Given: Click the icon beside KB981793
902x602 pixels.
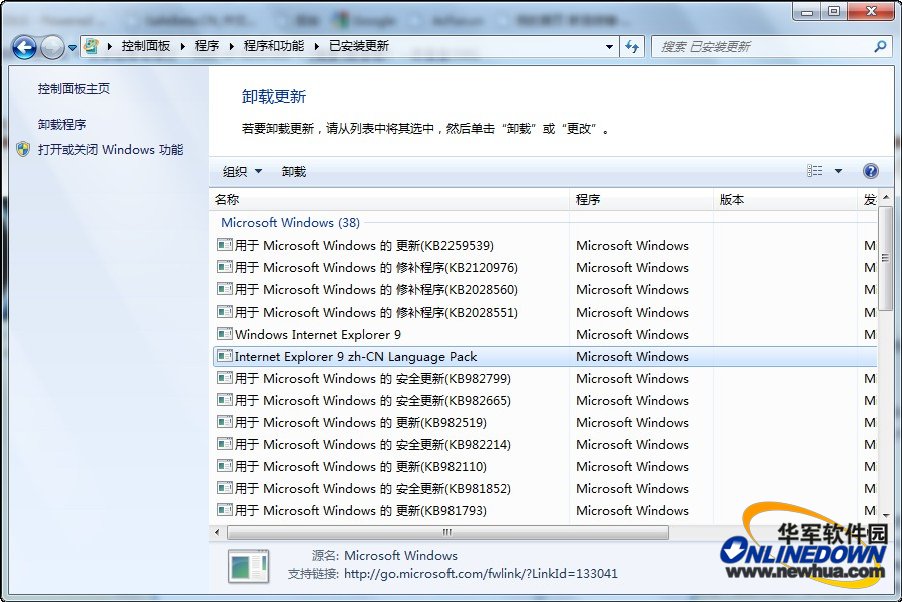Looking at the screenshot, I should 225,510.
